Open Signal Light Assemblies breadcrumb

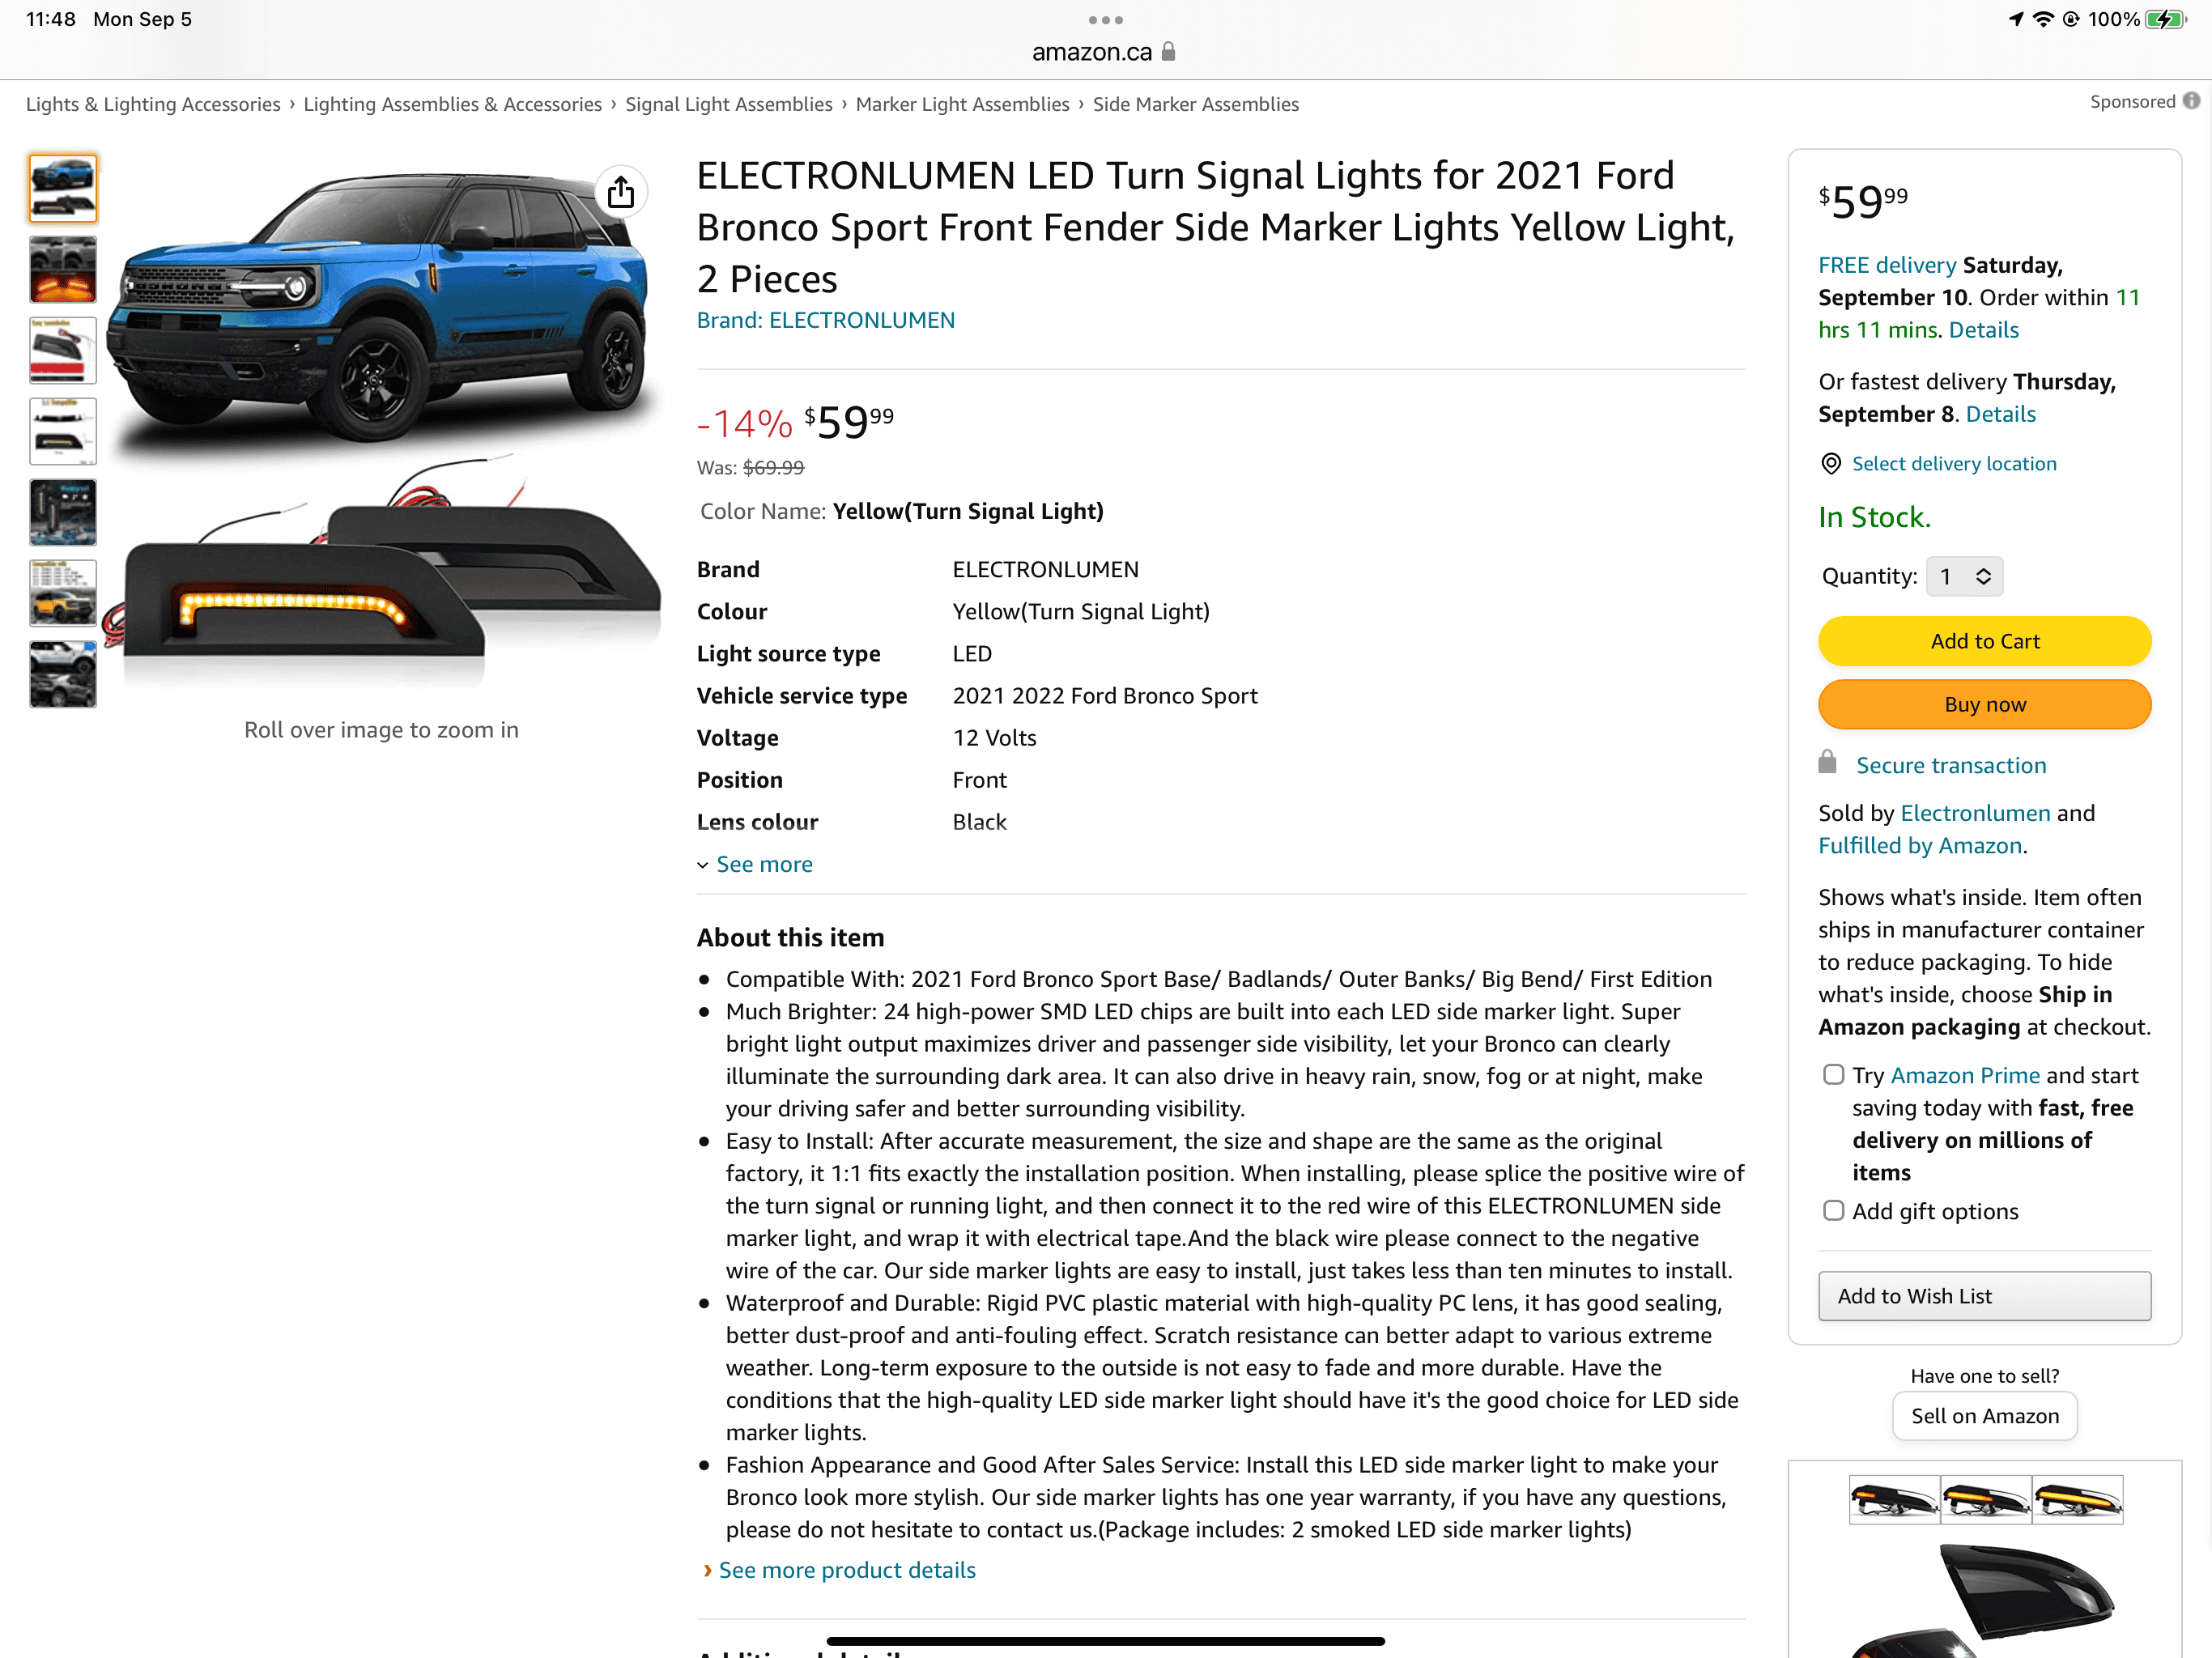728,104
